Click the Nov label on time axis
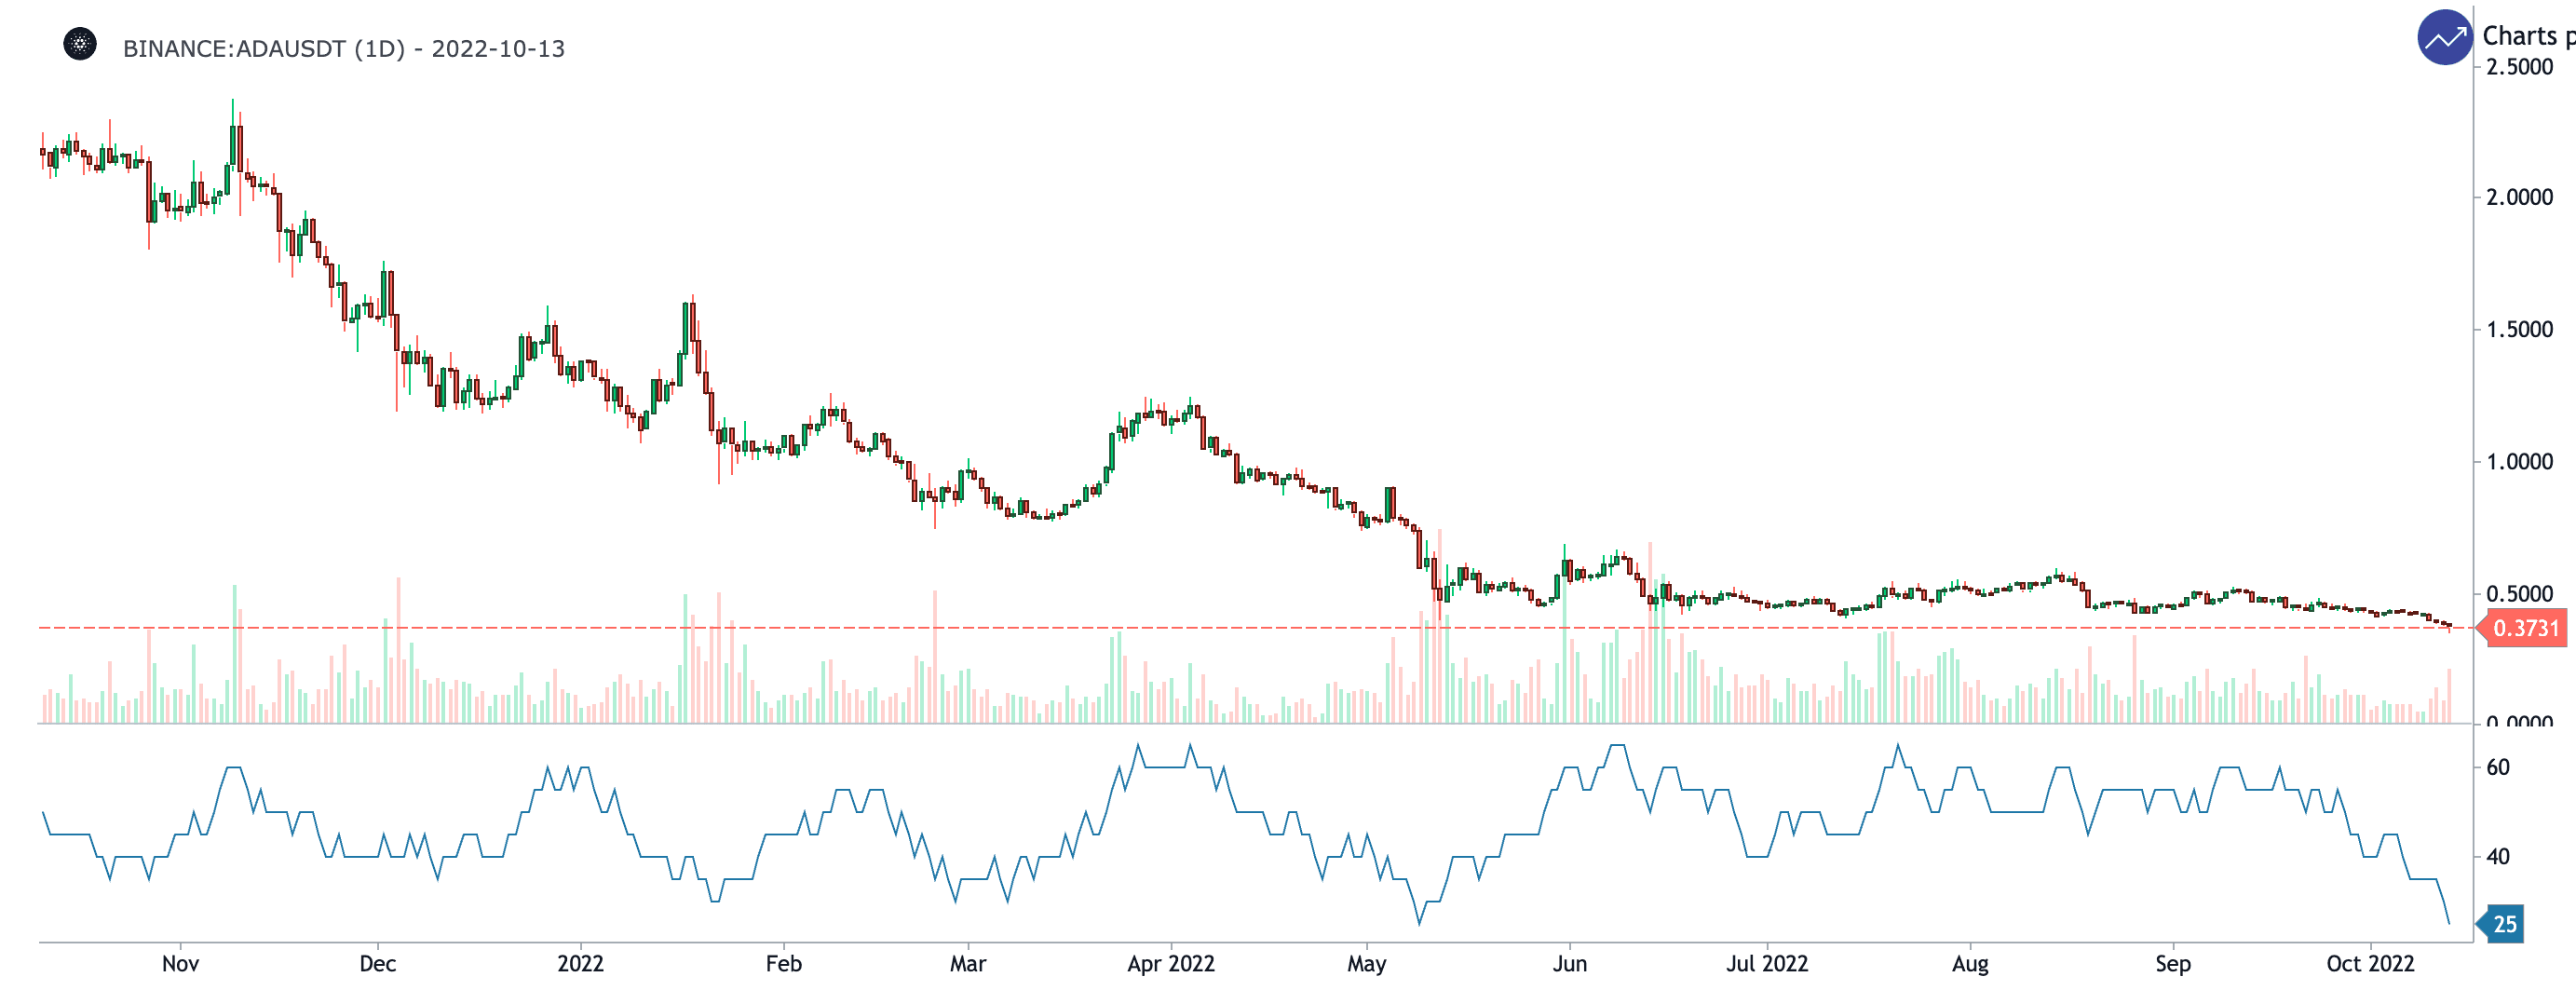 tap(180, 964)
